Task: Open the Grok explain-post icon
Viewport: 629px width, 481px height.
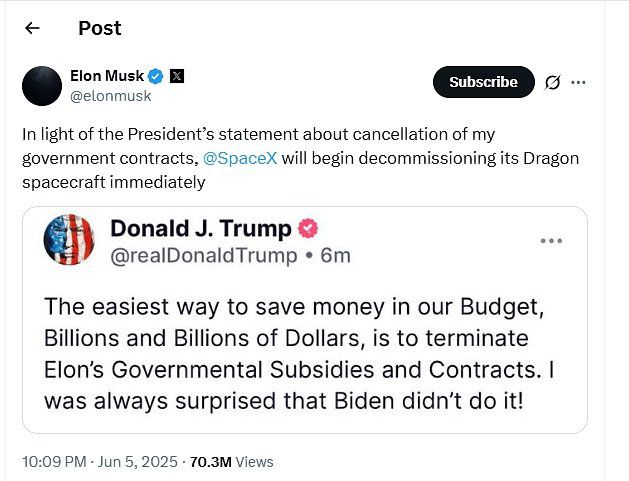Action: pos(552,82)
